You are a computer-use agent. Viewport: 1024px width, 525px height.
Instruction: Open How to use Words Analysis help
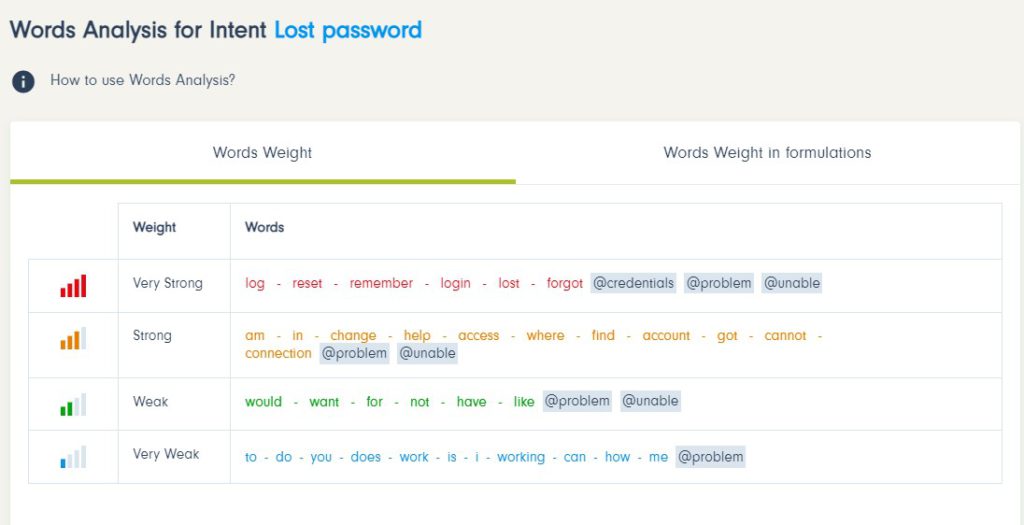(142, 80)
